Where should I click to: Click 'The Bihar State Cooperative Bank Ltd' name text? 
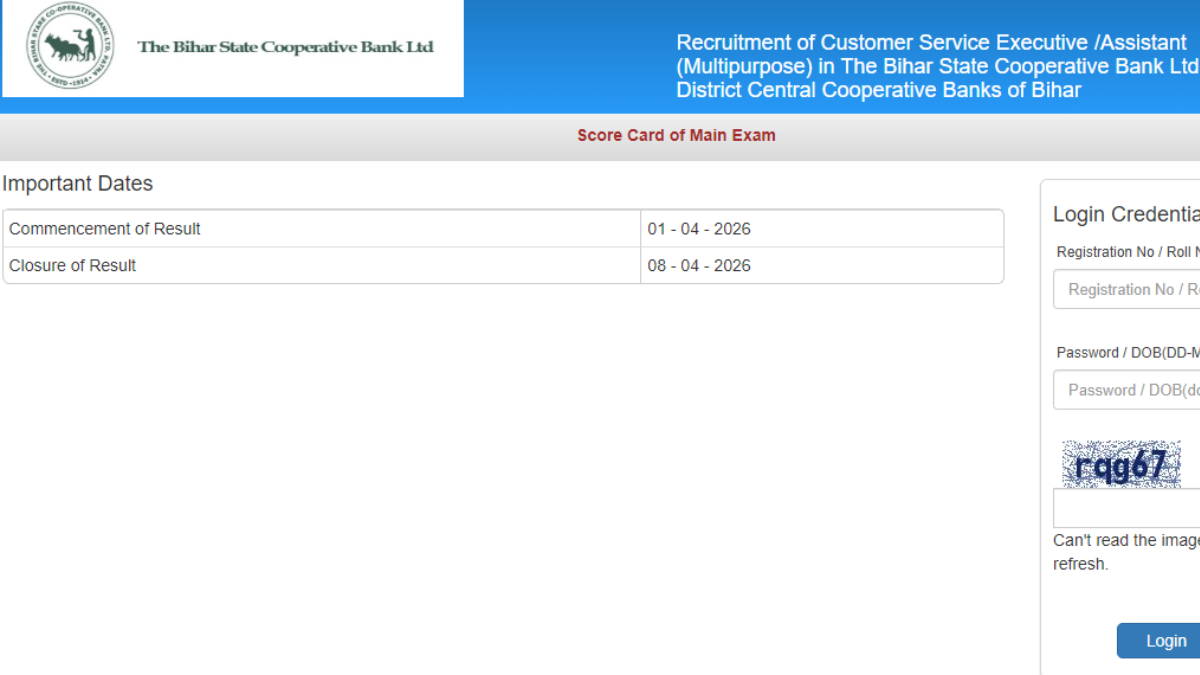coord(285,47)
